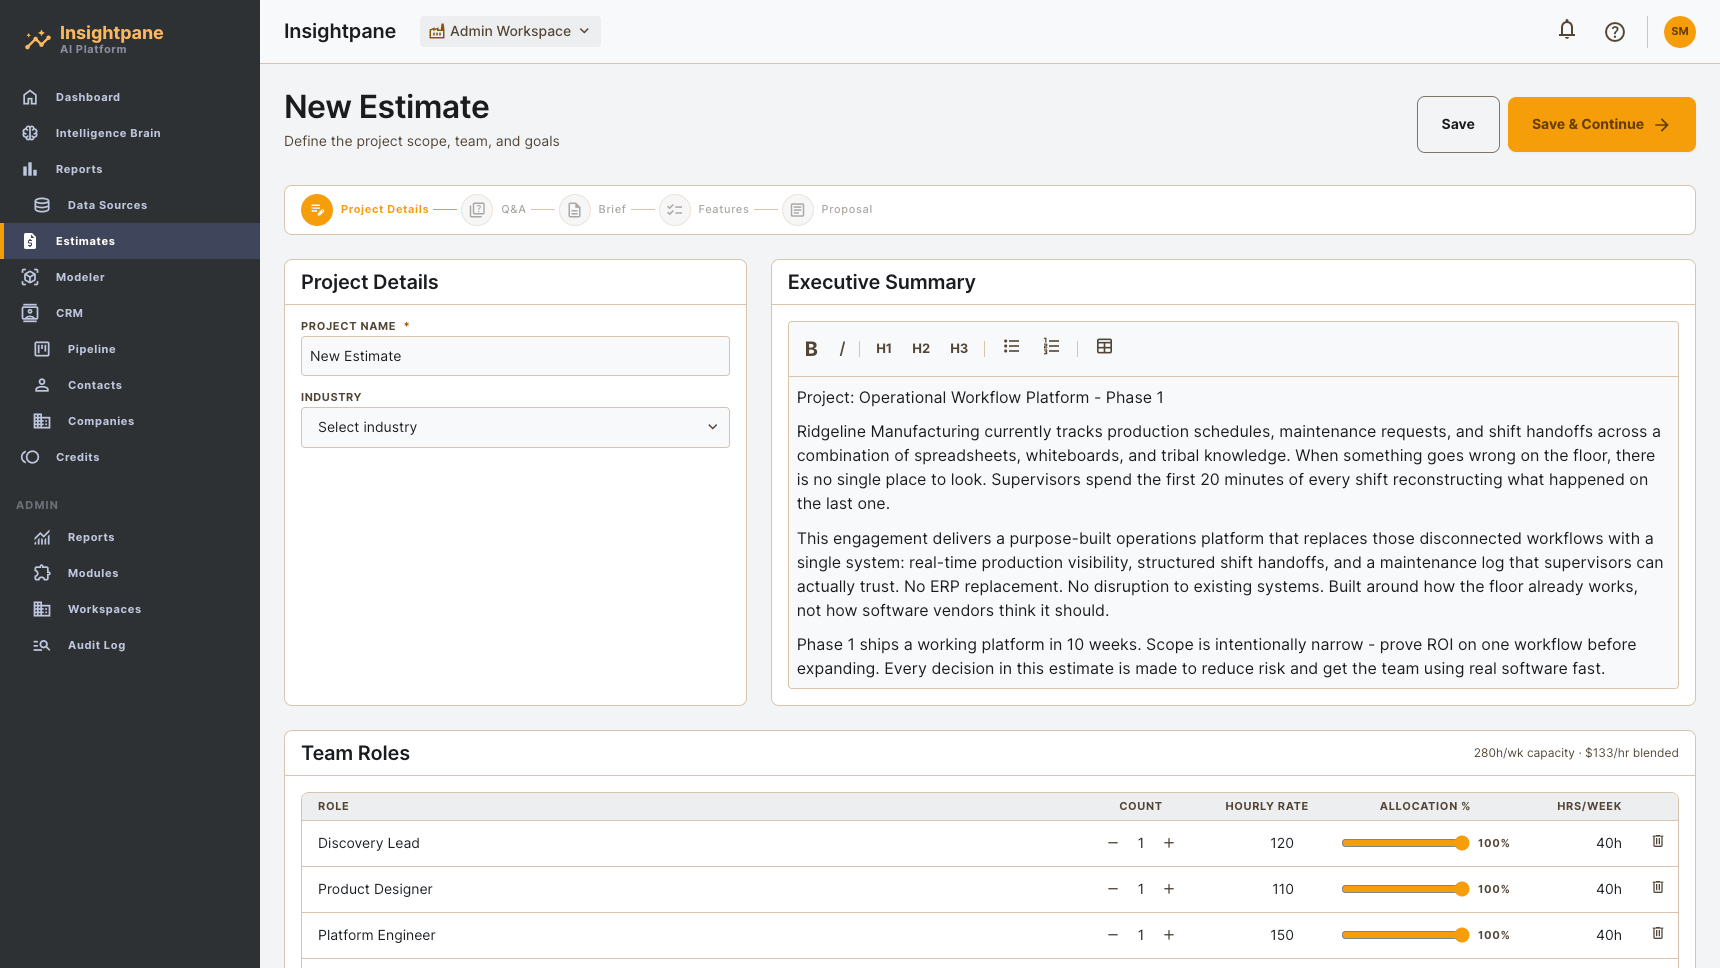The height and width of the screenshot is (968, 1720).
Task: Open the help question mark icon
Action: tap(1615, 32)
